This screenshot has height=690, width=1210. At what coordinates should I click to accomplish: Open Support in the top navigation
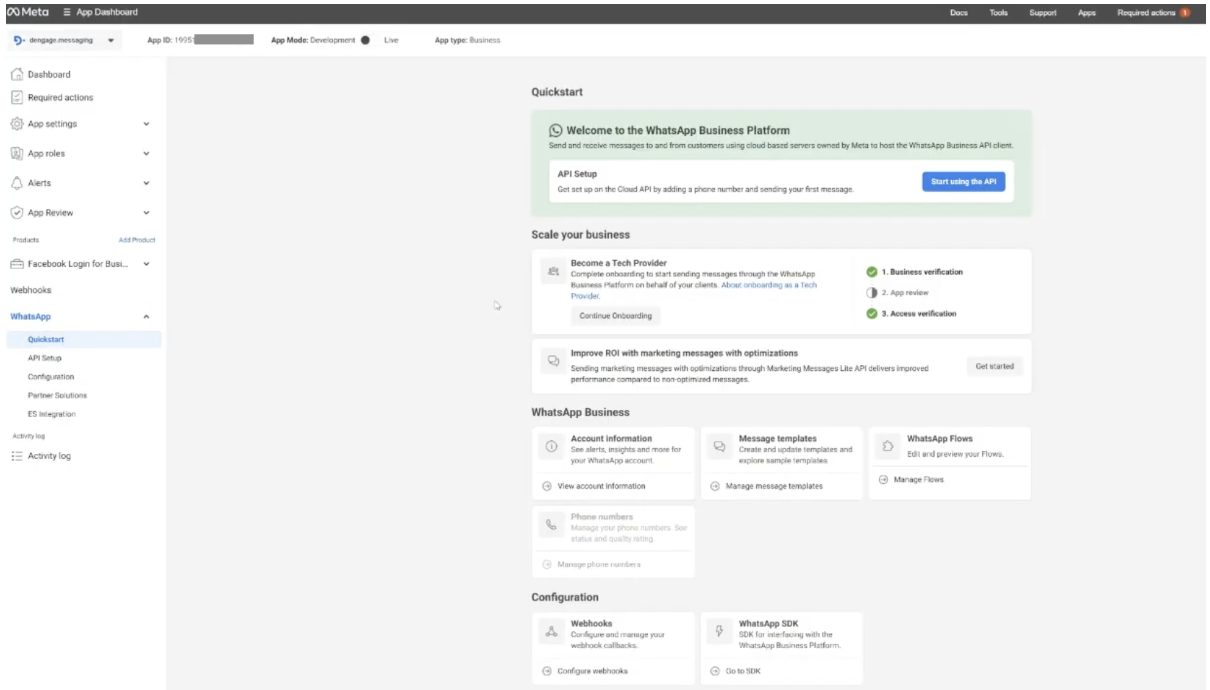(1043, 12)
